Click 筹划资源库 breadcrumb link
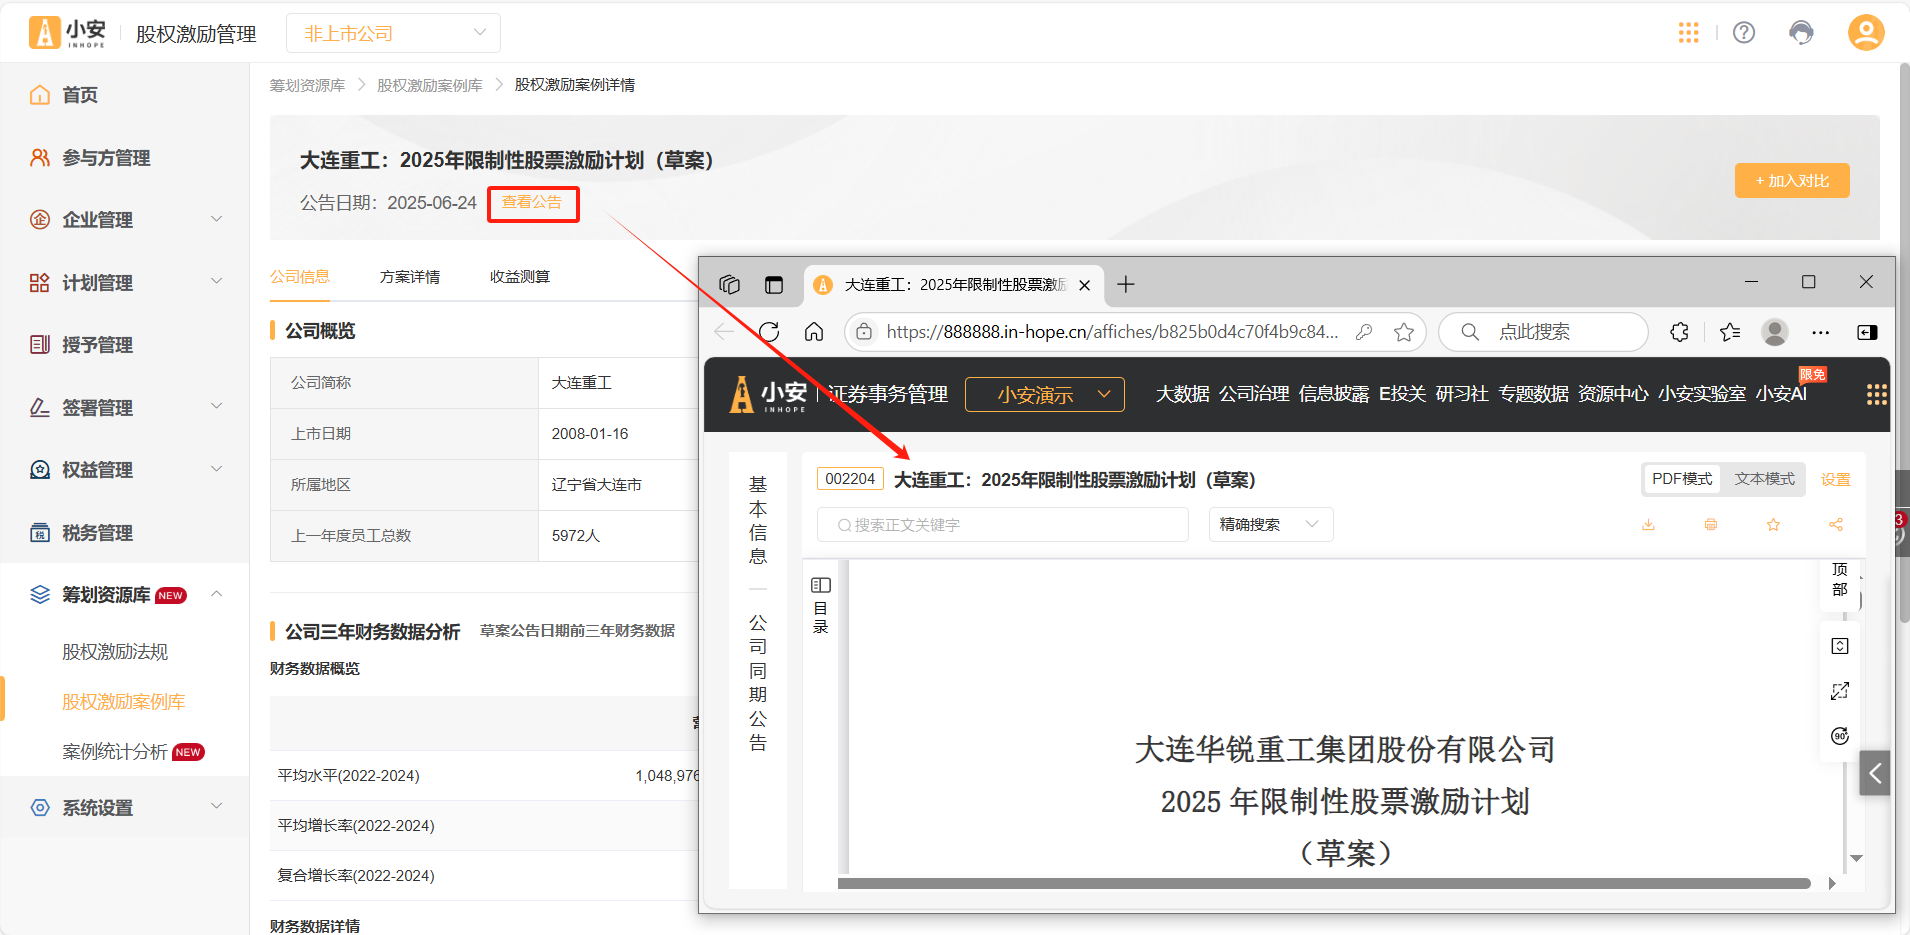Viewport: 1910px width, 935px height. coord(307,85)
